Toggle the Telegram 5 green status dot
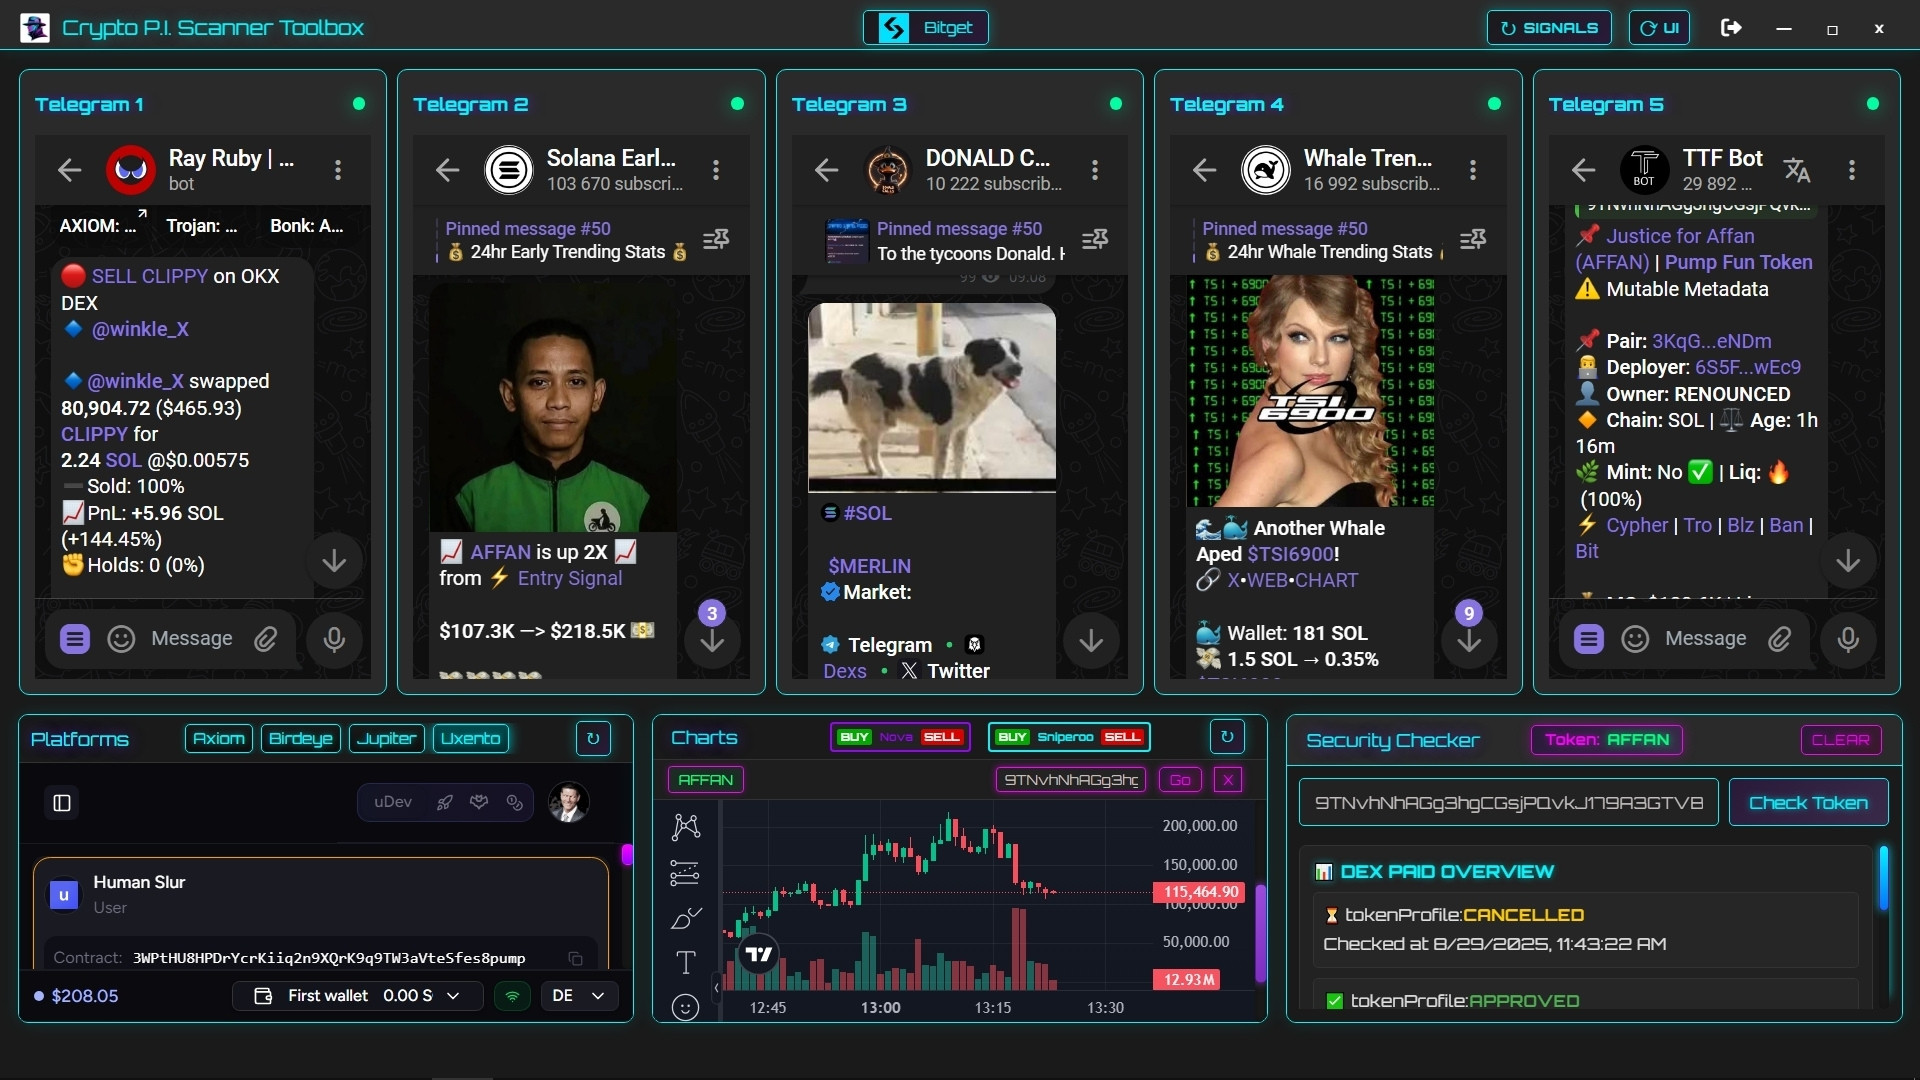The height and width of the screenshot is (1080, 1920). (1873, 104)
